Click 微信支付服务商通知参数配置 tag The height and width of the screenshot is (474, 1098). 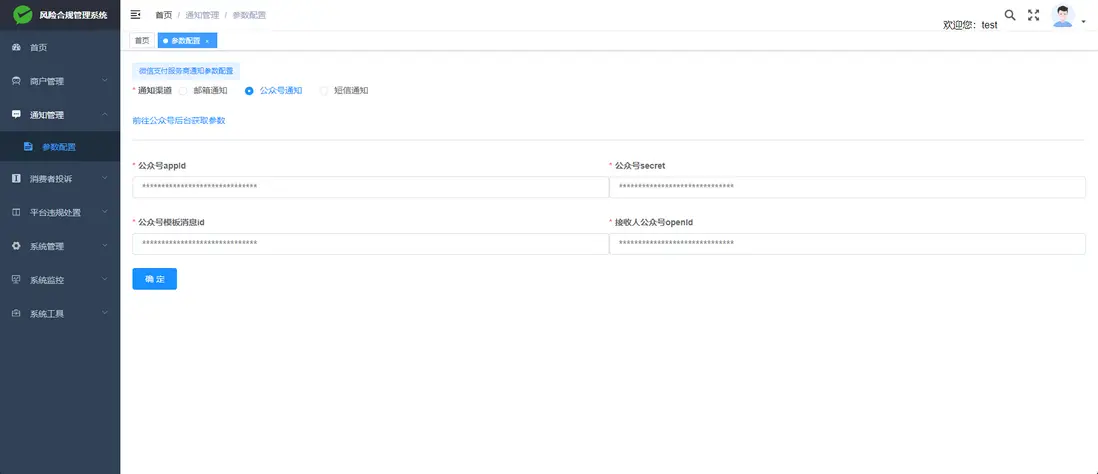tap(186, 71)
